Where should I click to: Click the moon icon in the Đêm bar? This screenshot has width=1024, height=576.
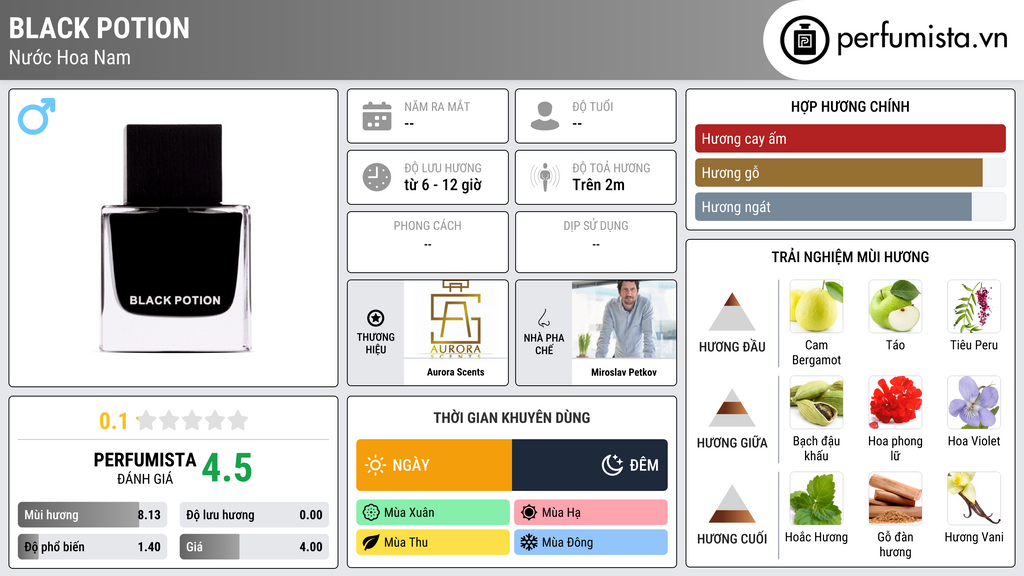612,465
